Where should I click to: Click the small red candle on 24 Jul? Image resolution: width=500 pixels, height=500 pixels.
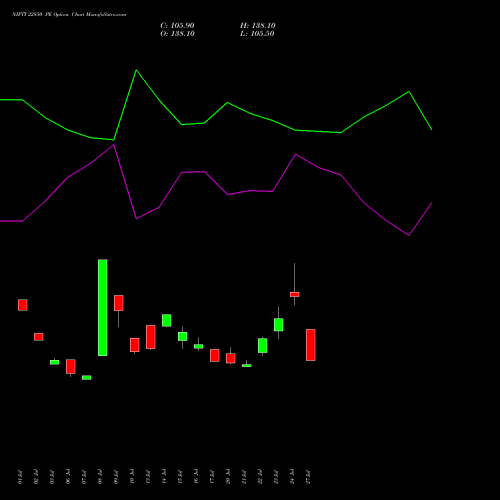[295, 294]
